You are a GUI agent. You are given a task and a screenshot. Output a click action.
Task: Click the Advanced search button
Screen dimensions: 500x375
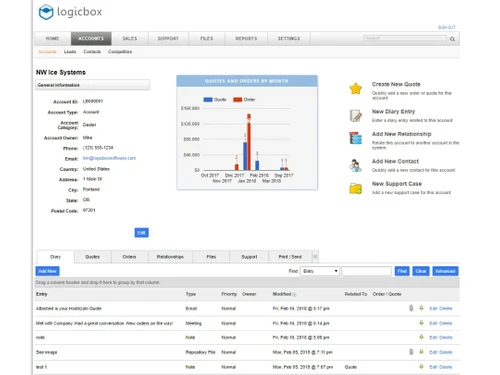point(445,271)
